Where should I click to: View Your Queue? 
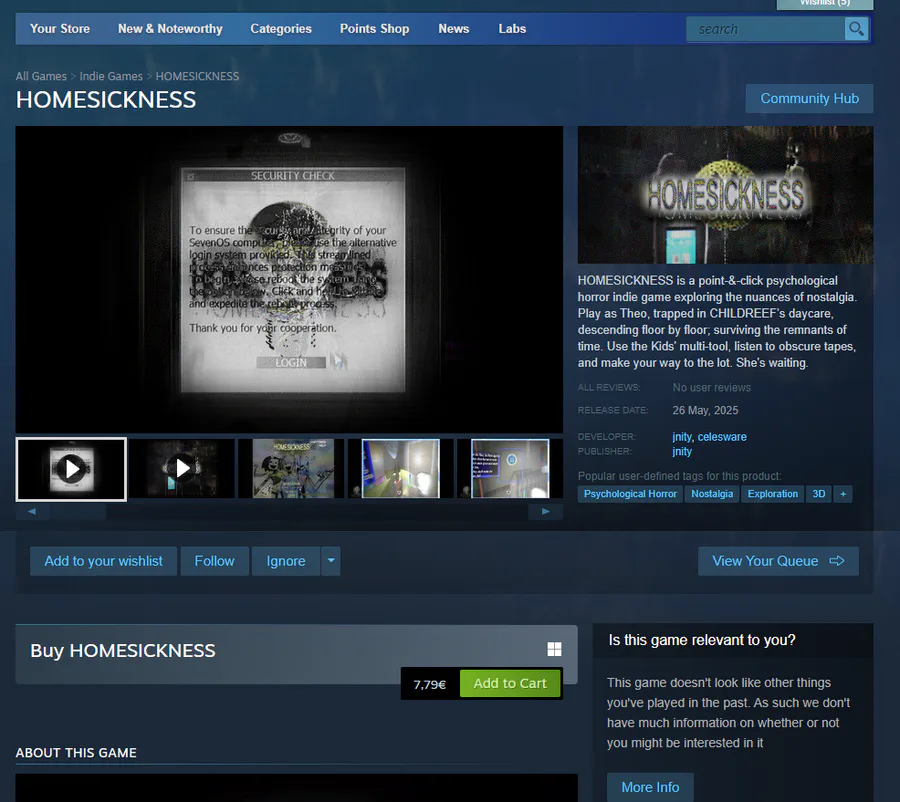[778, 561]
